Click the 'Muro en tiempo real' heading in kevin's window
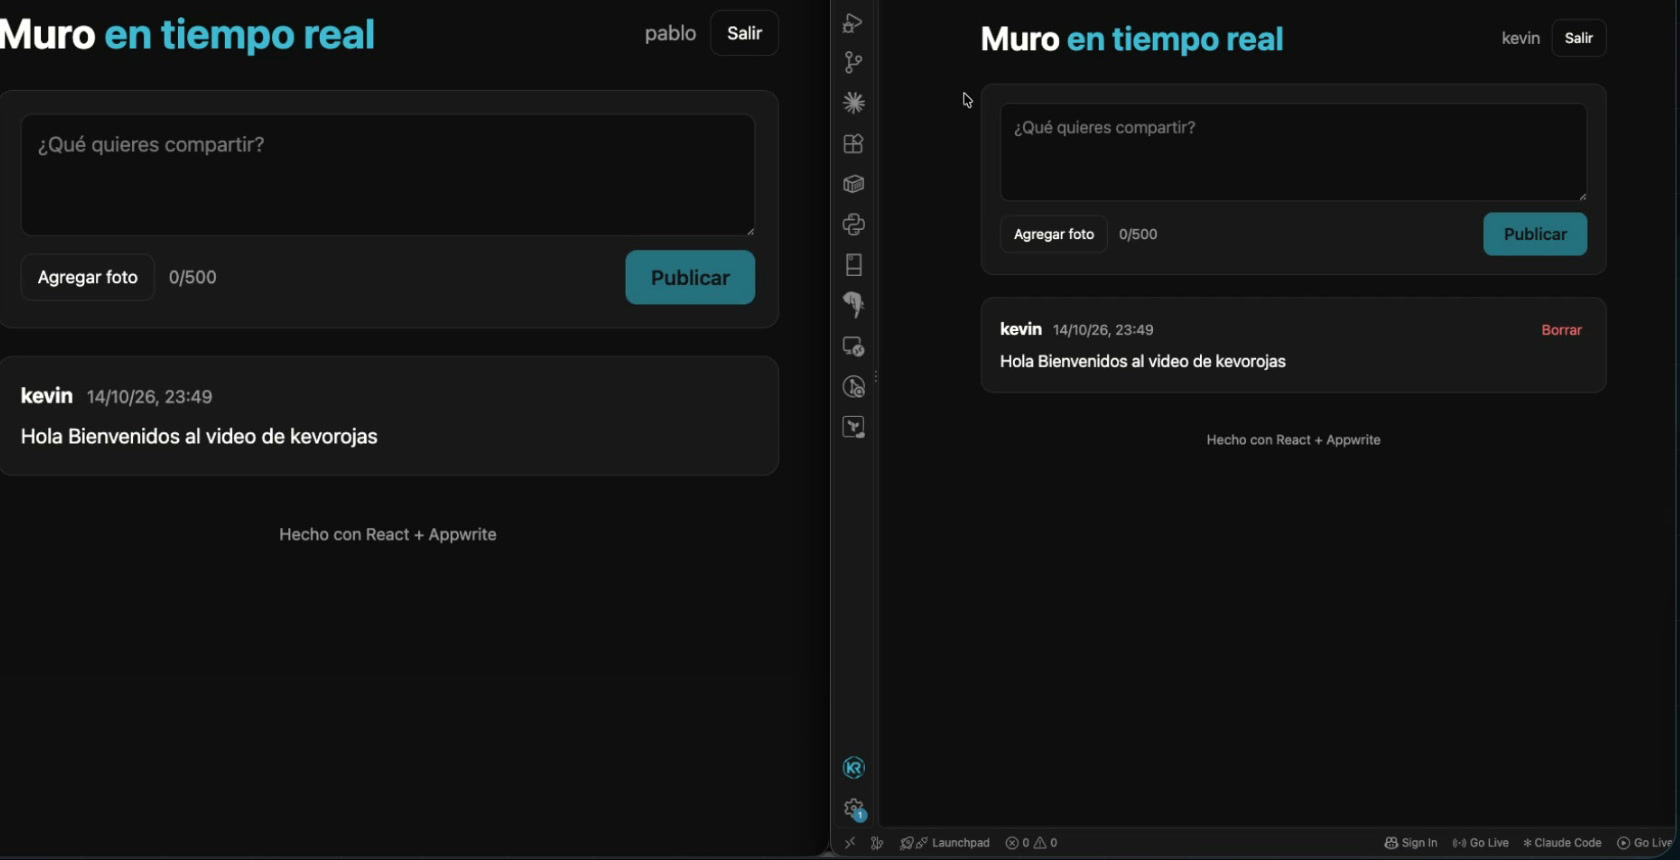This screenshot has width=1680, height=860. pos(1132,39)
